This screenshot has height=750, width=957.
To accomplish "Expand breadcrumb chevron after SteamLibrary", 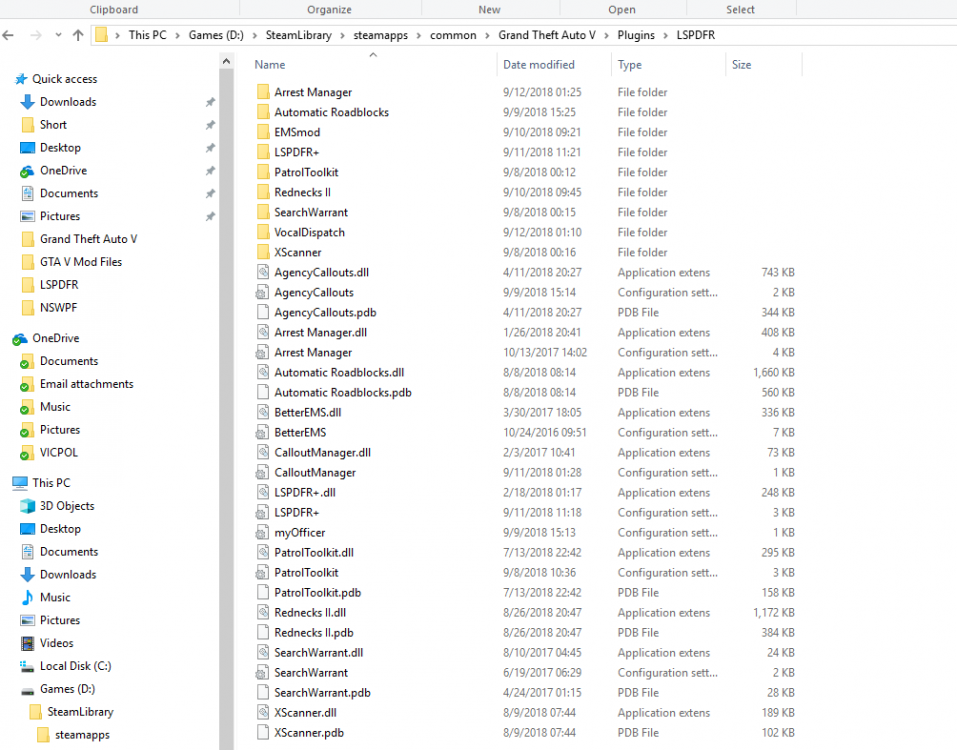I will click(x=342, y=35).
